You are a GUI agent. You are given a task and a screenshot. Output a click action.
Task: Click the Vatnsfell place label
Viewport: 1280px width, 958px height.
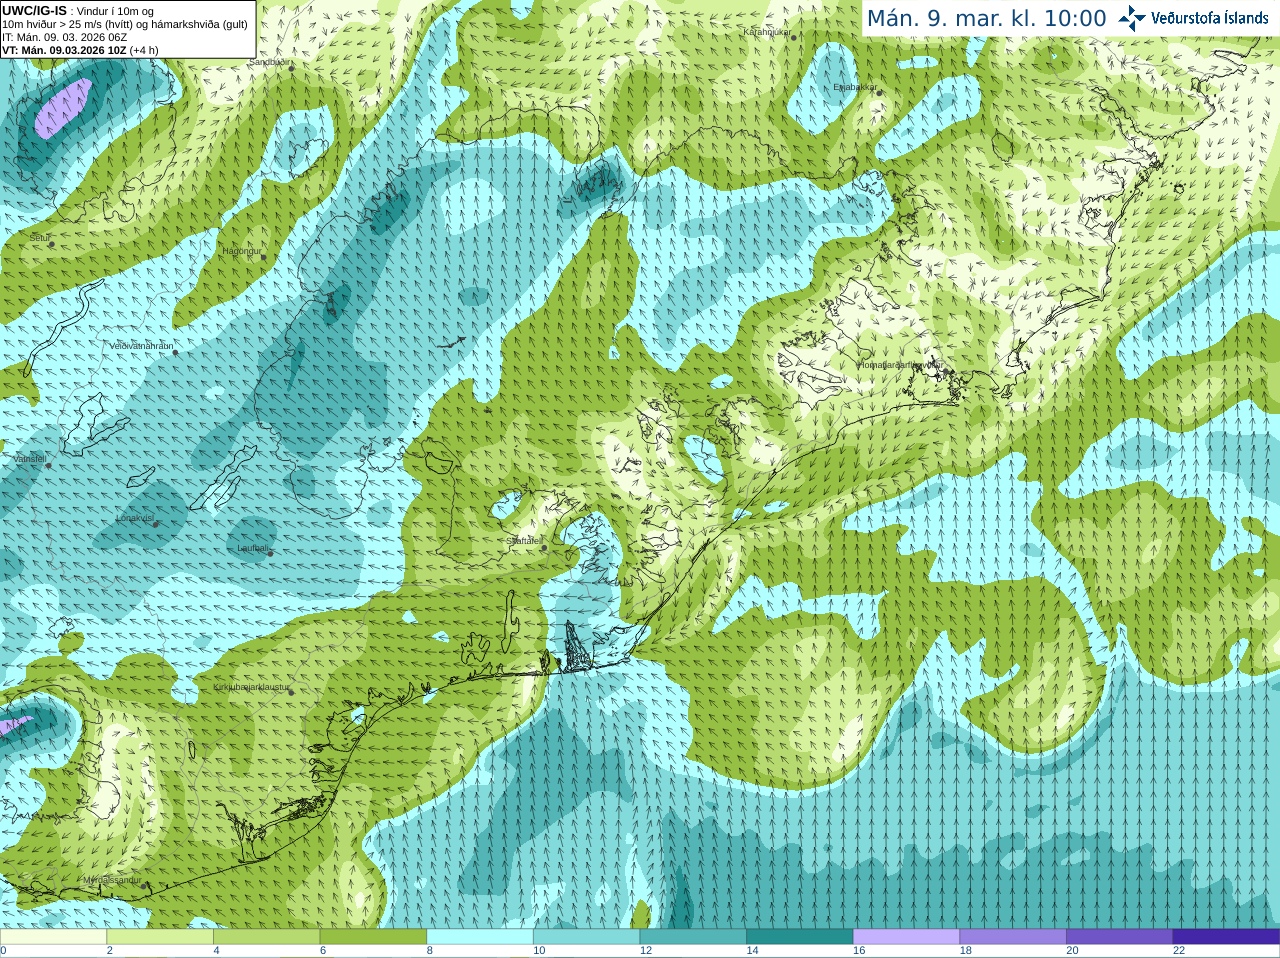30,459
